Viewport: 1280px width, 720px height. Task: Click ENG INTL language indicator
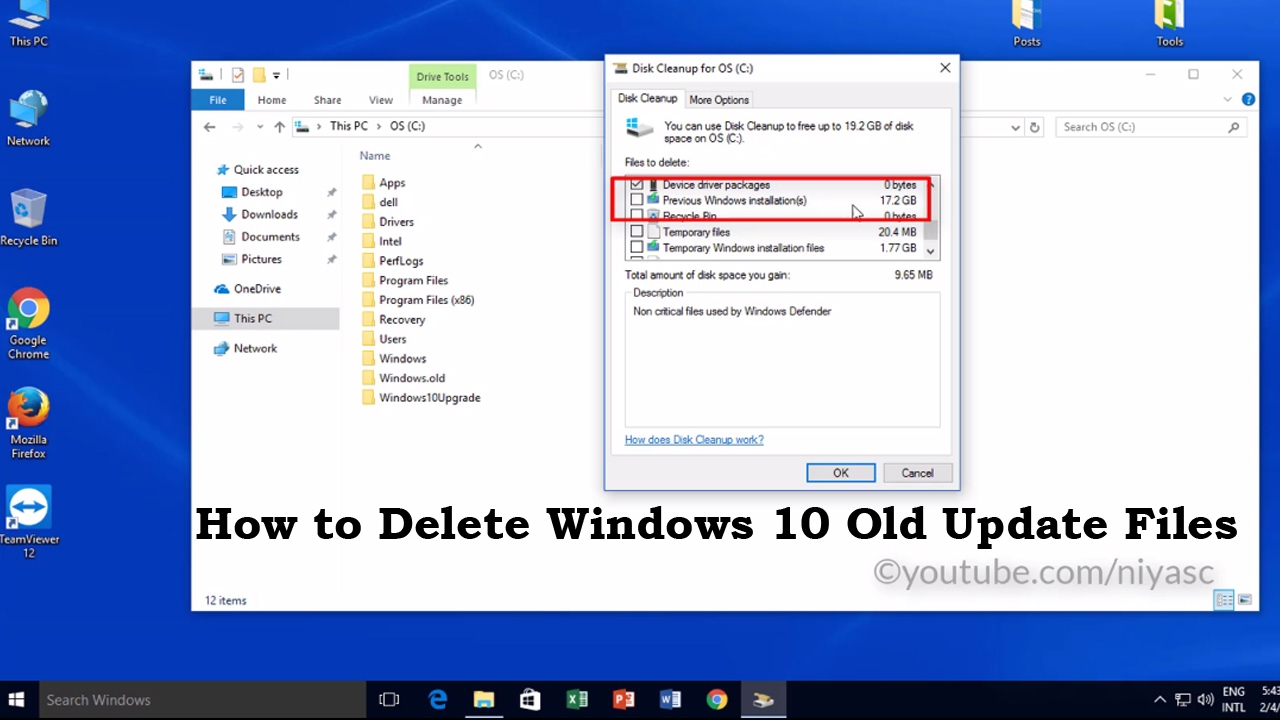(1234, 700)
